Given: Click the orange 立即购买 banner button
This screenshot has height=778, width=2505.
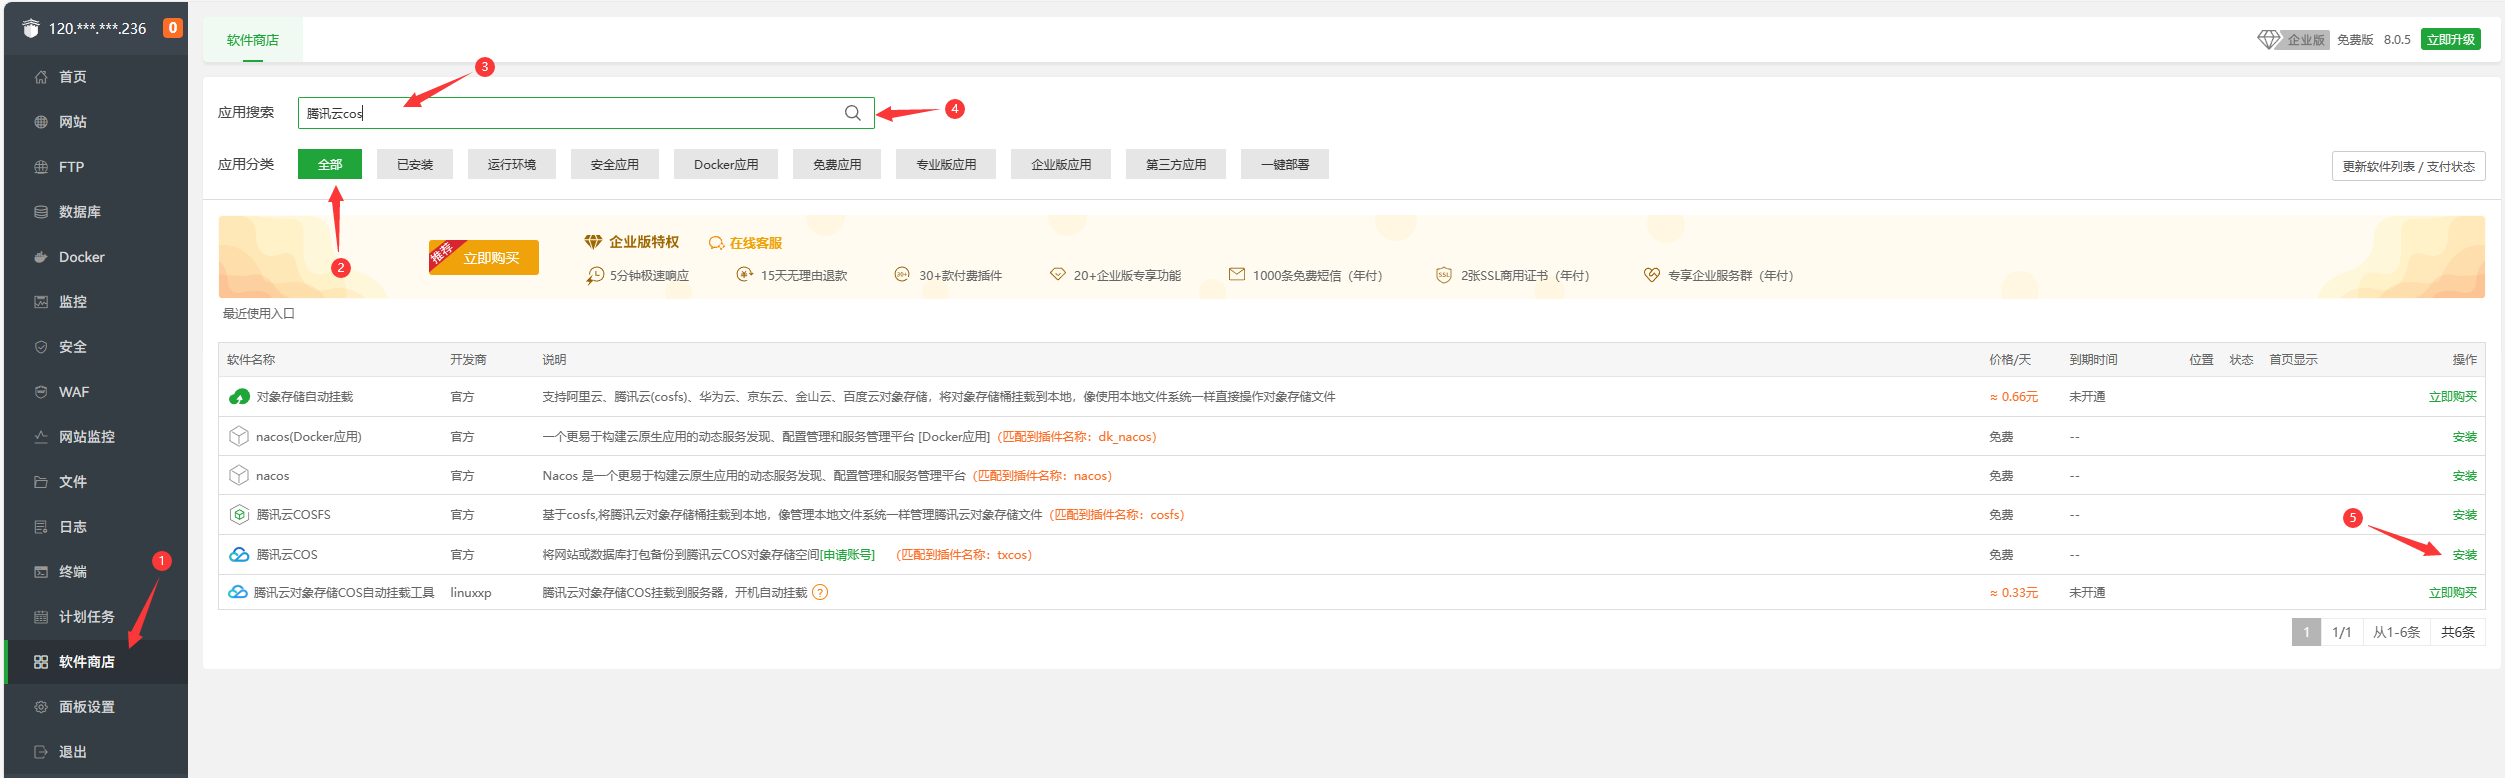Looking at the screenshot, I should 484,257.
